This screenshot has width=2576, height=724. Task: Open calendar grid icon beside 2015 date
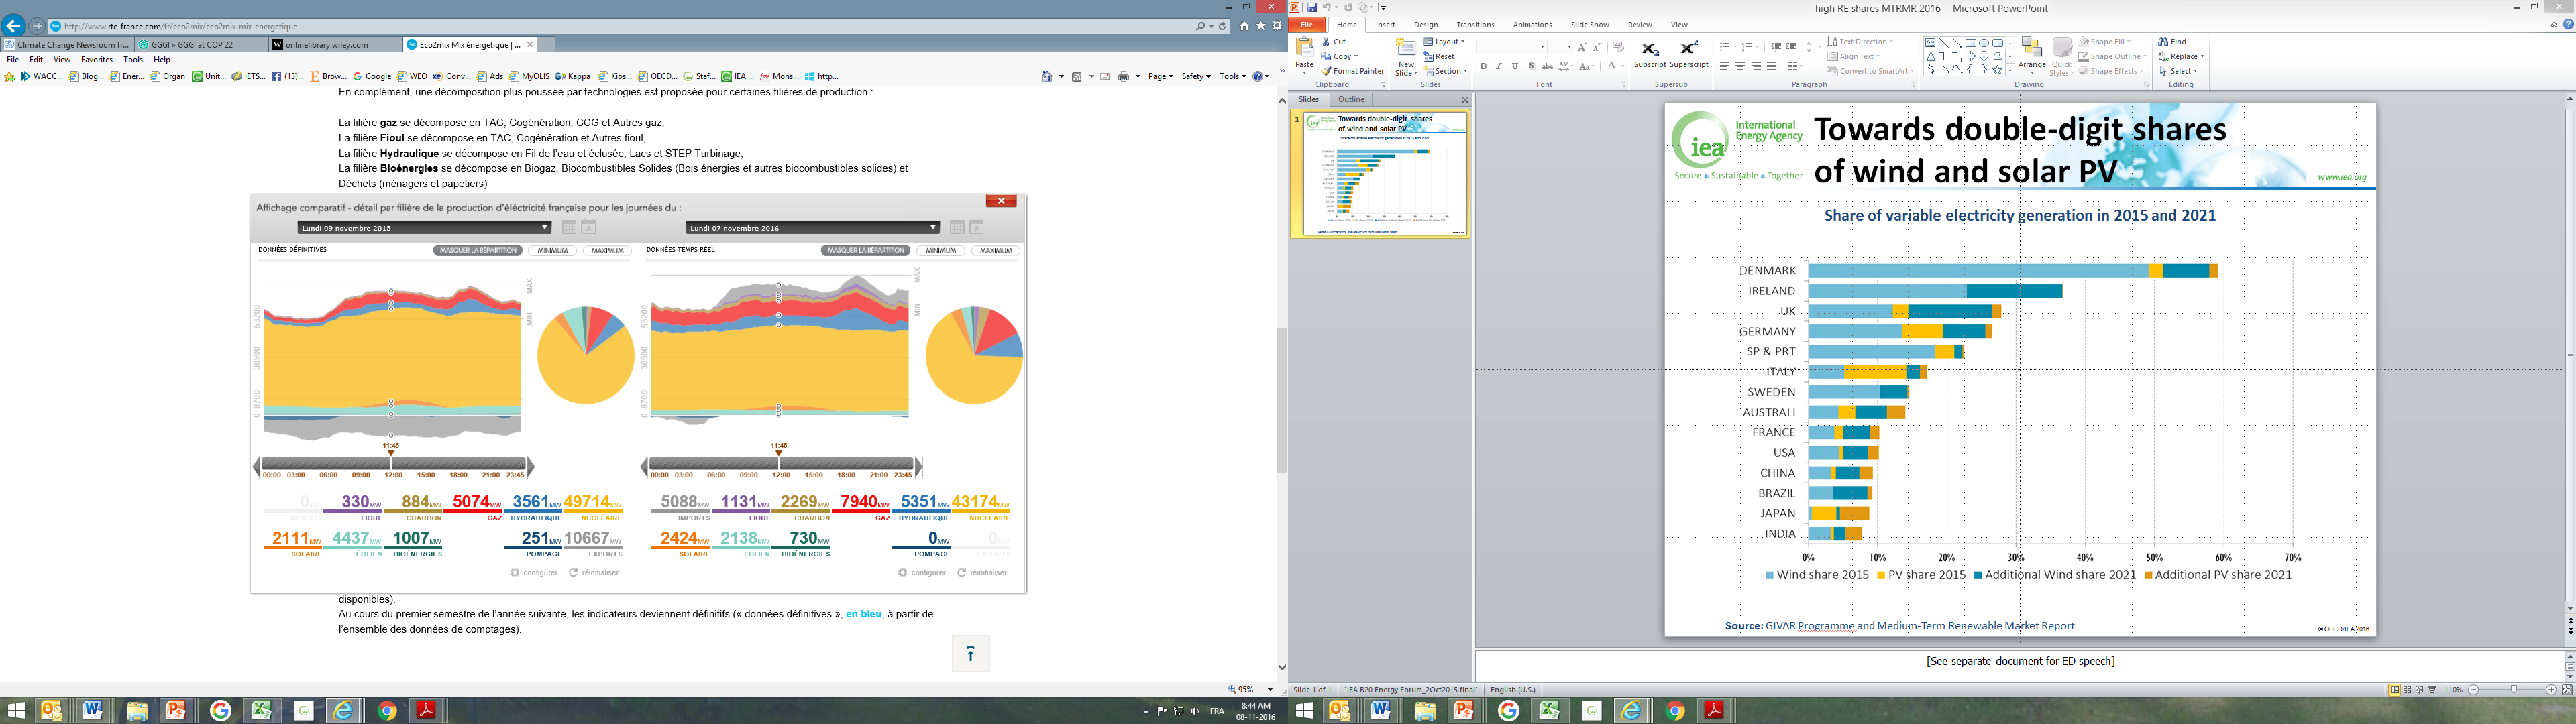click(569, 228)
